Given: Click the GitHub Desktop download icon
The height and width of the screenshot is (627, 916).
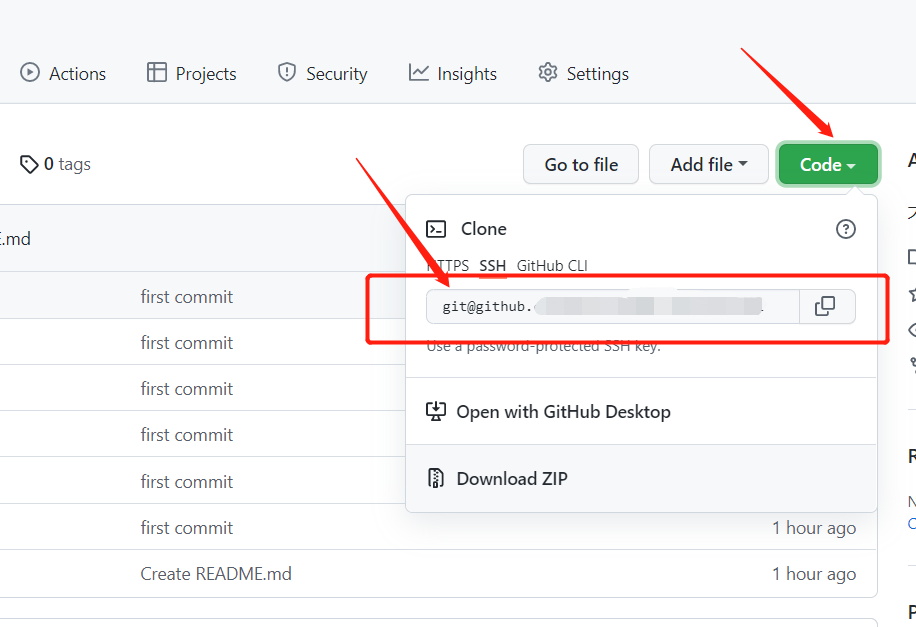Looking at the screenshot, I should (x=436, y=411).
